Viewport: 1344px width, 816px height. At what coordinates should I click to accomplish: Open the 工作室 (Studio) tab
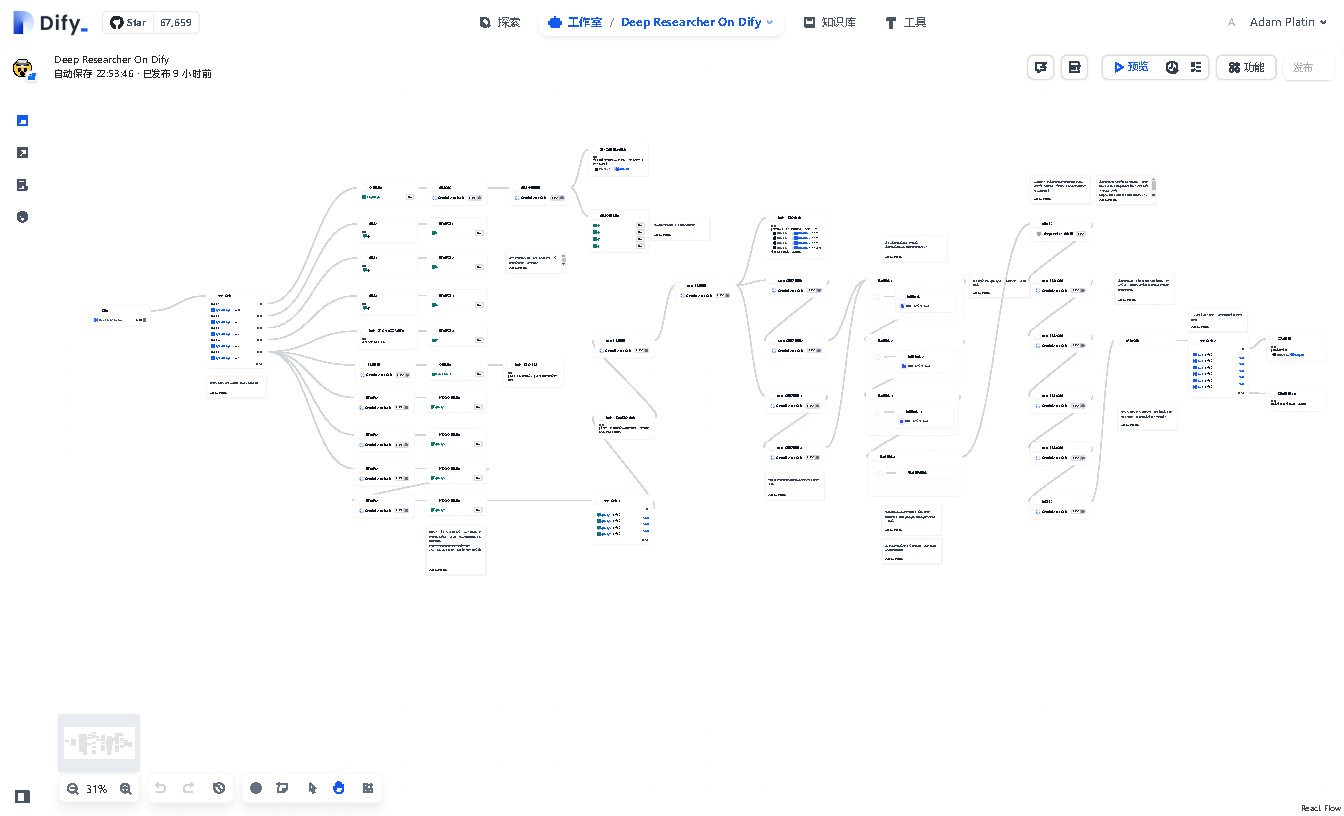coord(576,22)
